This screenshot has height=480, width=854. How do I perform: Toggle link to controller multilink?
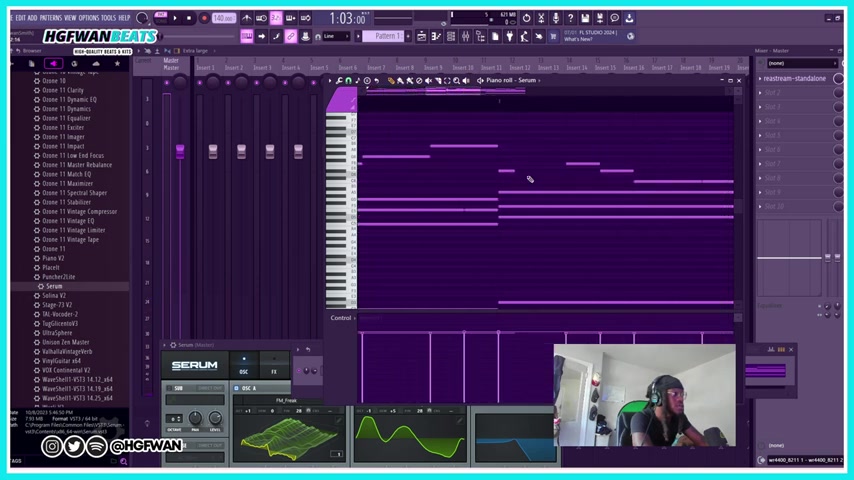pyautogui.click(x=291, y=36)
